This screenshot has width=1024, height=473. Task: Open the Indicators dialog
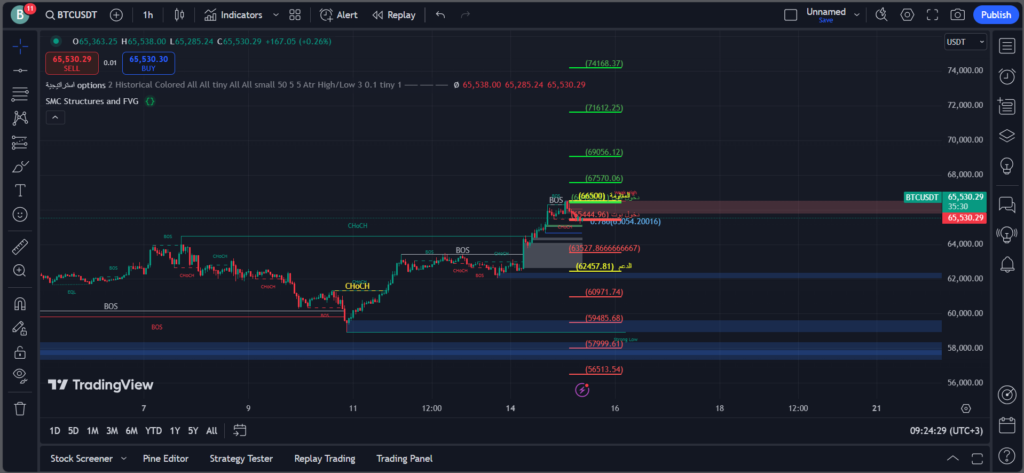[x=232, y=14]
